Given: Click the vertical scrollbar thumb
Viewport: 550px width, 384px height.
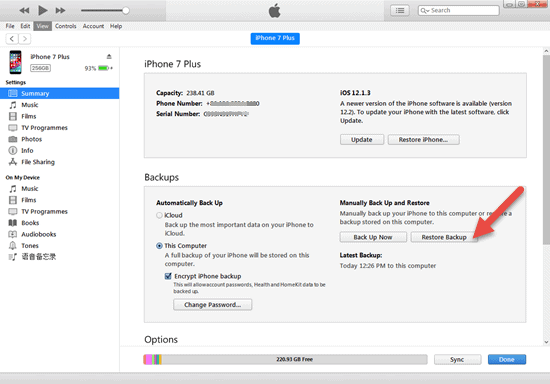Looking at the screenshot, I should point(546,150).
